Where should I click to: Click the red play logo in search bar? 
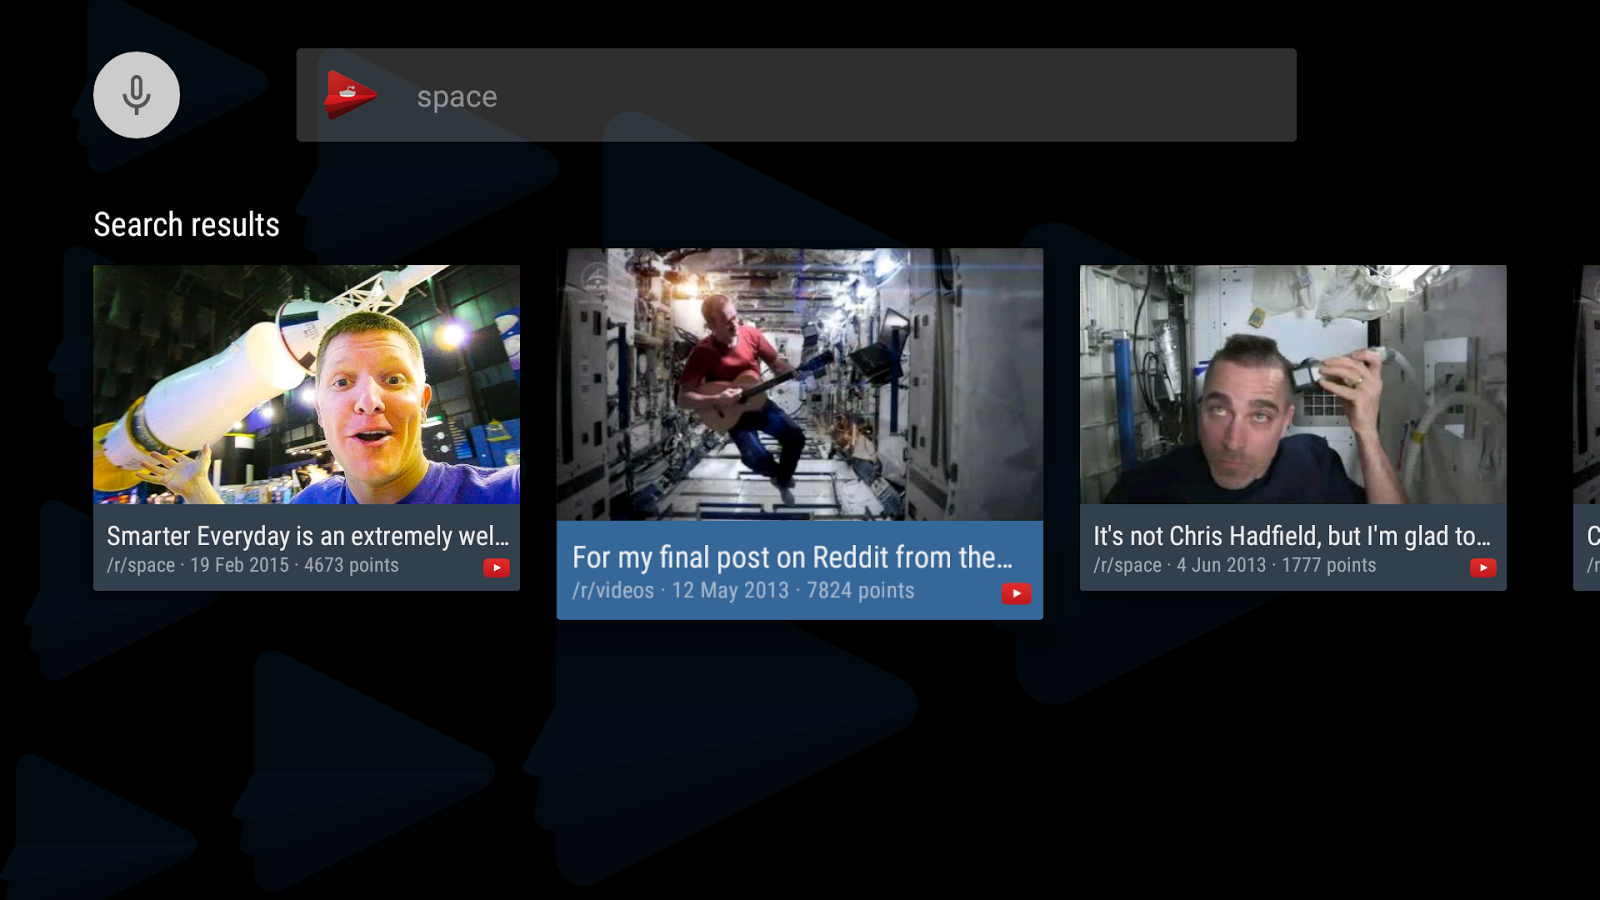[349, 95]
